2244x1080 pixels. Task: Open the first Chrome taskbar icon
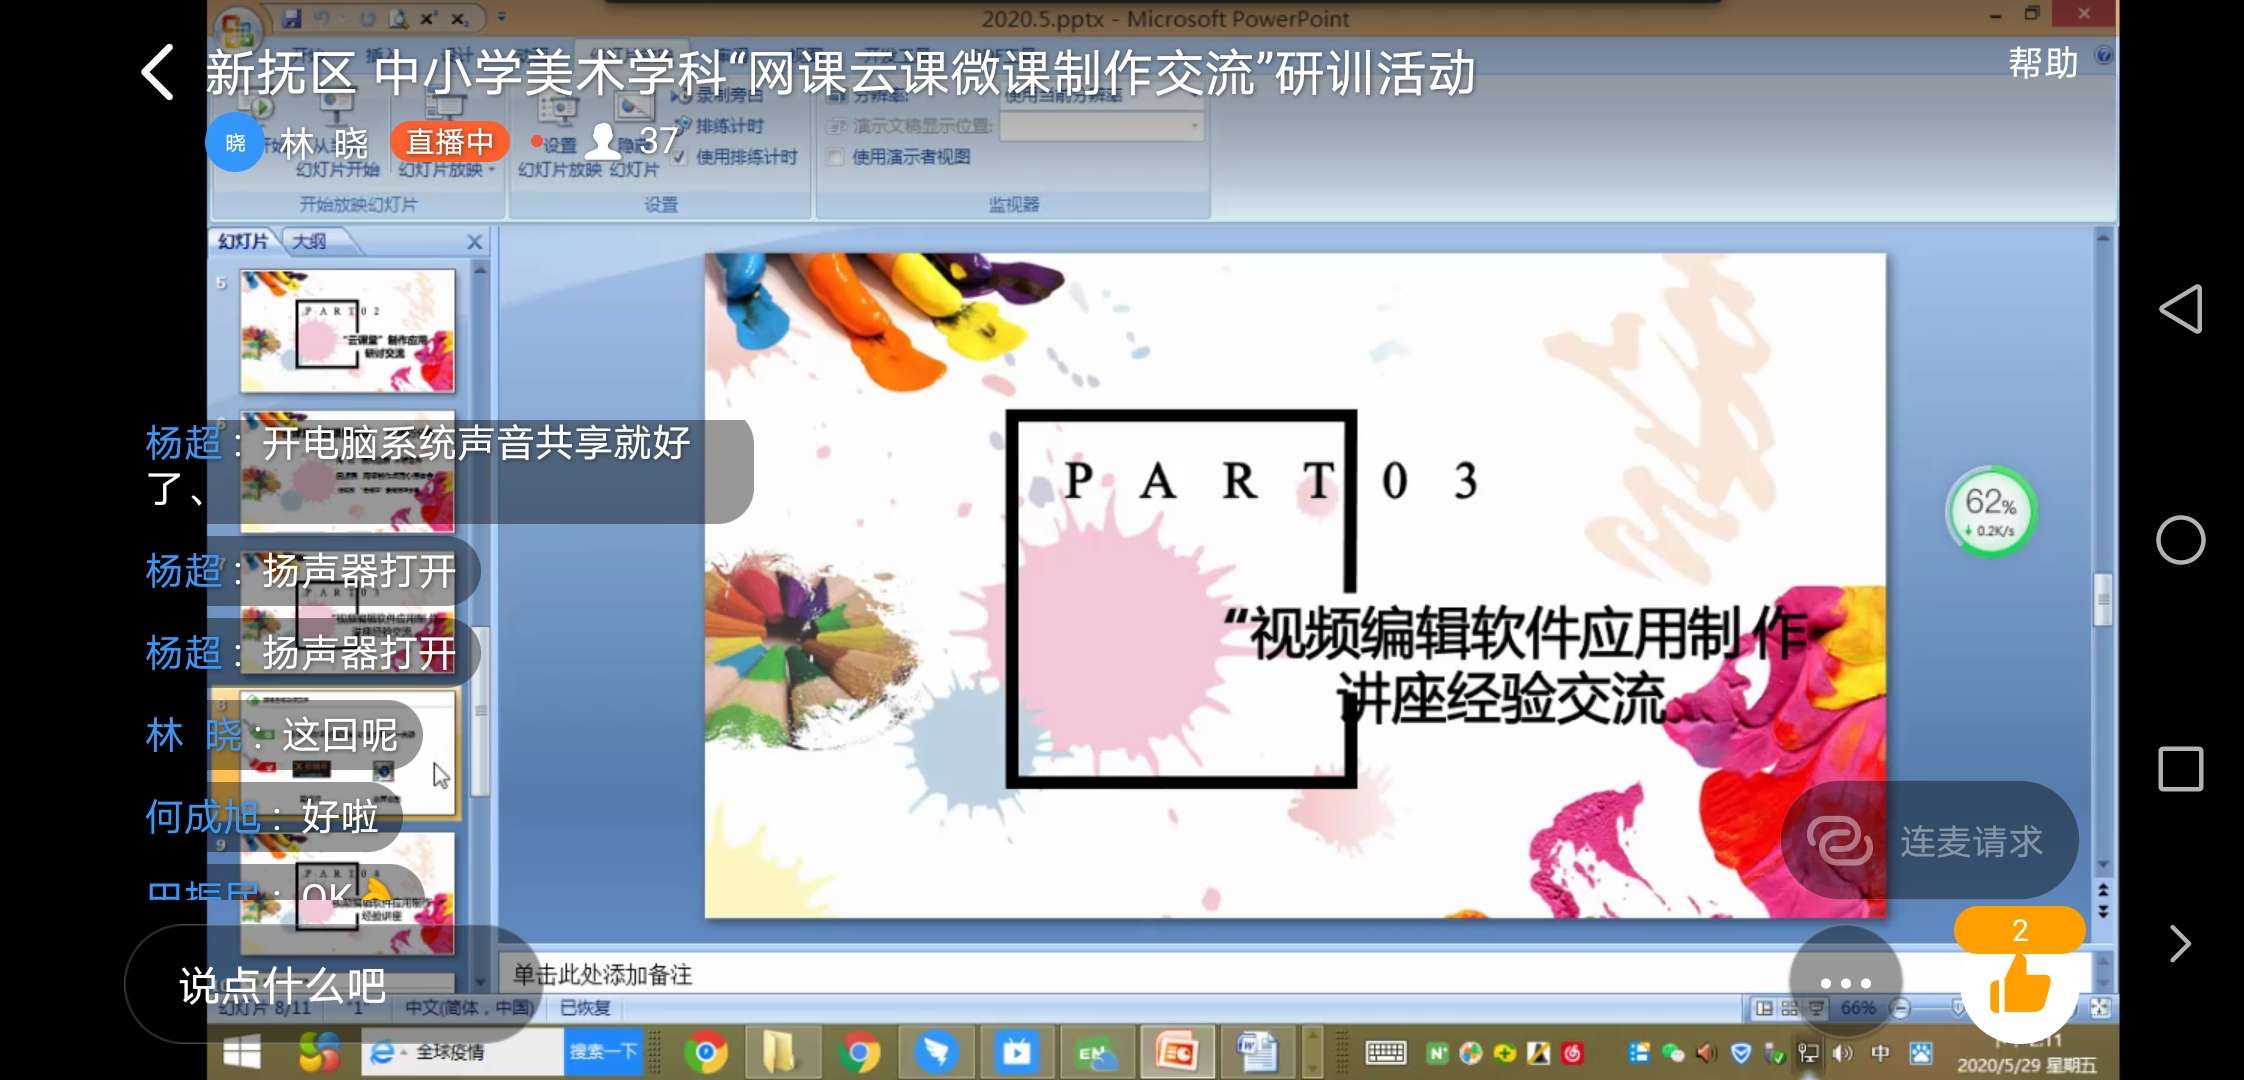pyautogui.click(x=706, y=1052)
